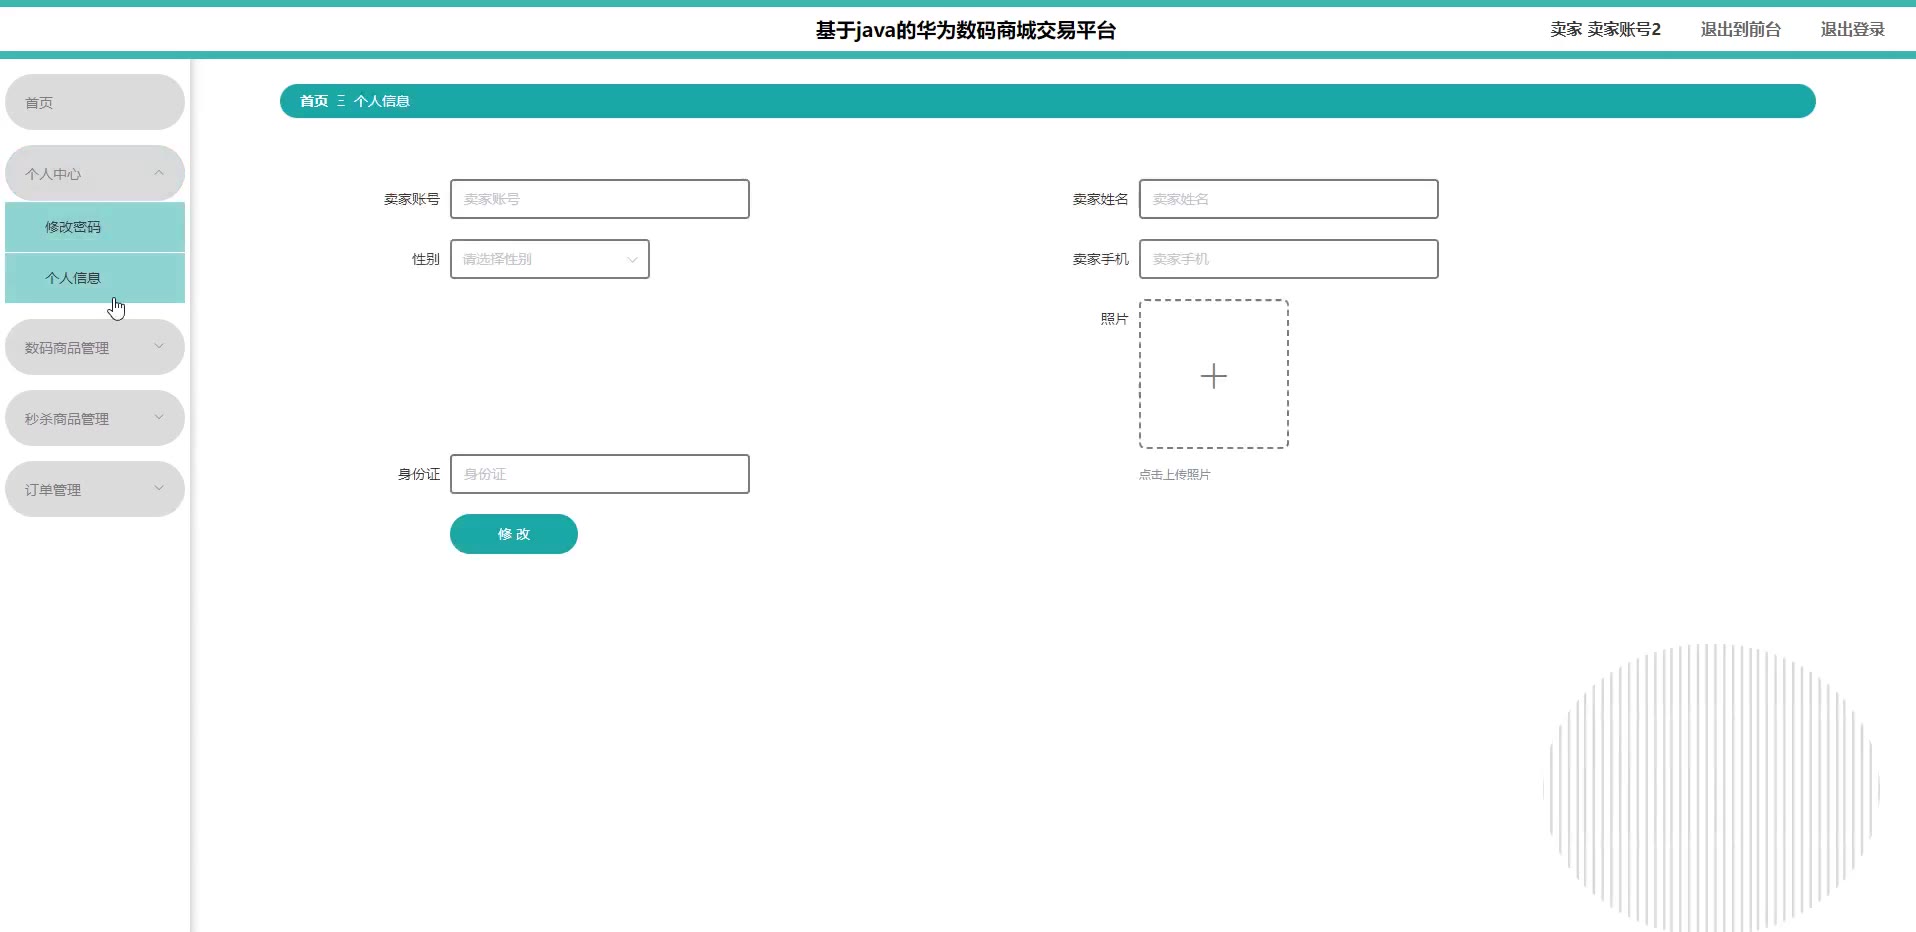
Task: Open the 秒杀商品管理 sidebar menu
Action: point(95,418)
